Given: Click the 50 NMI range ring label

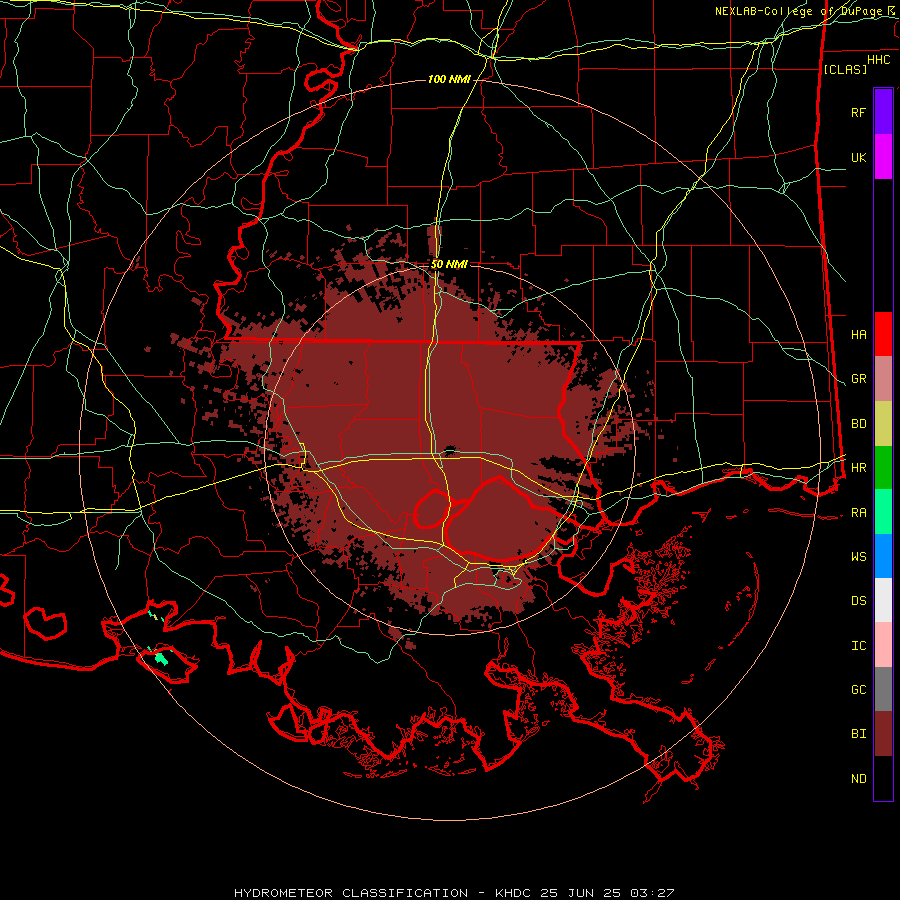Looking at the screenshot, I should 449,264.
